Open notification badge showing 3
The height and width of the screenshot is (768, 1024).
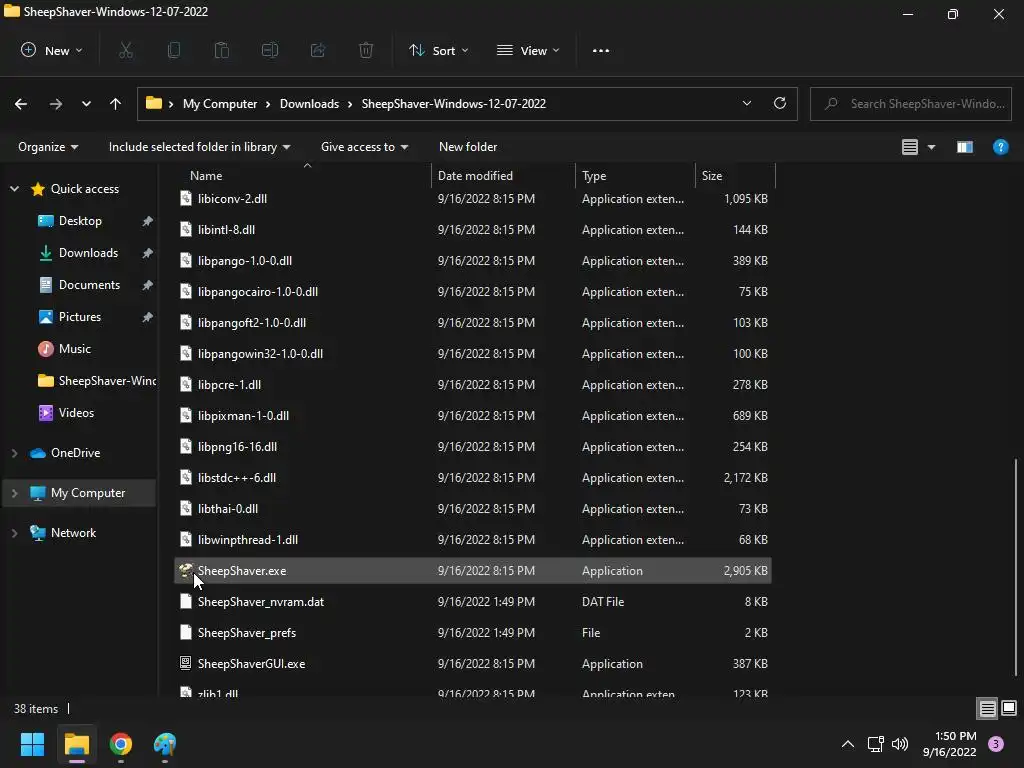(996, 744)
